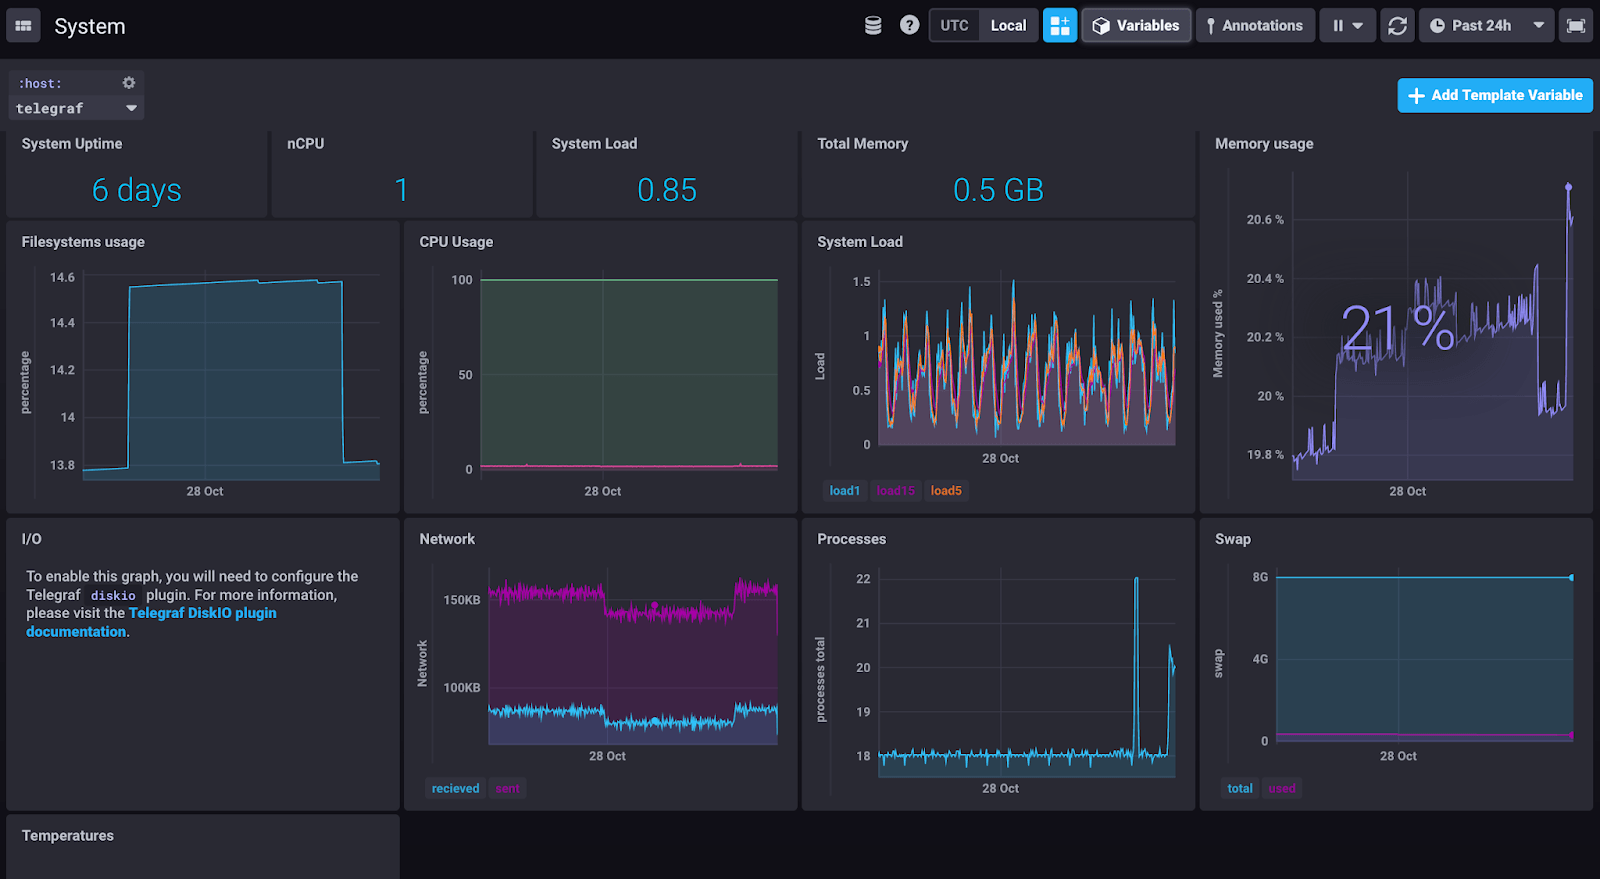
Task: Switch timezone to UTC
Action: (954, 26)
